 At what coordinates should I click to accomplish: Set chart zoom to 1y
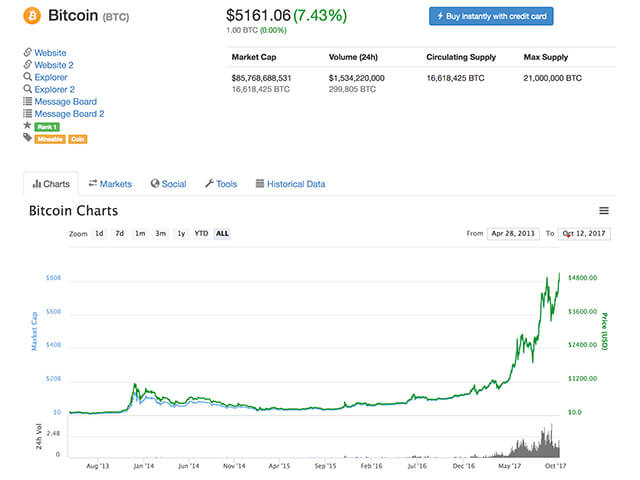point(181,233)
